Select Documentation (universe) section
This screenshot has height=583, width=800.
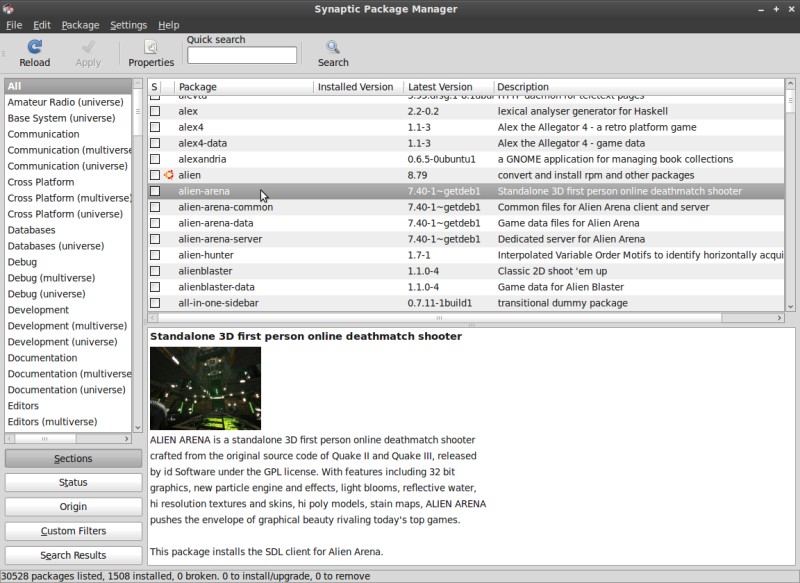pos(68,390)
